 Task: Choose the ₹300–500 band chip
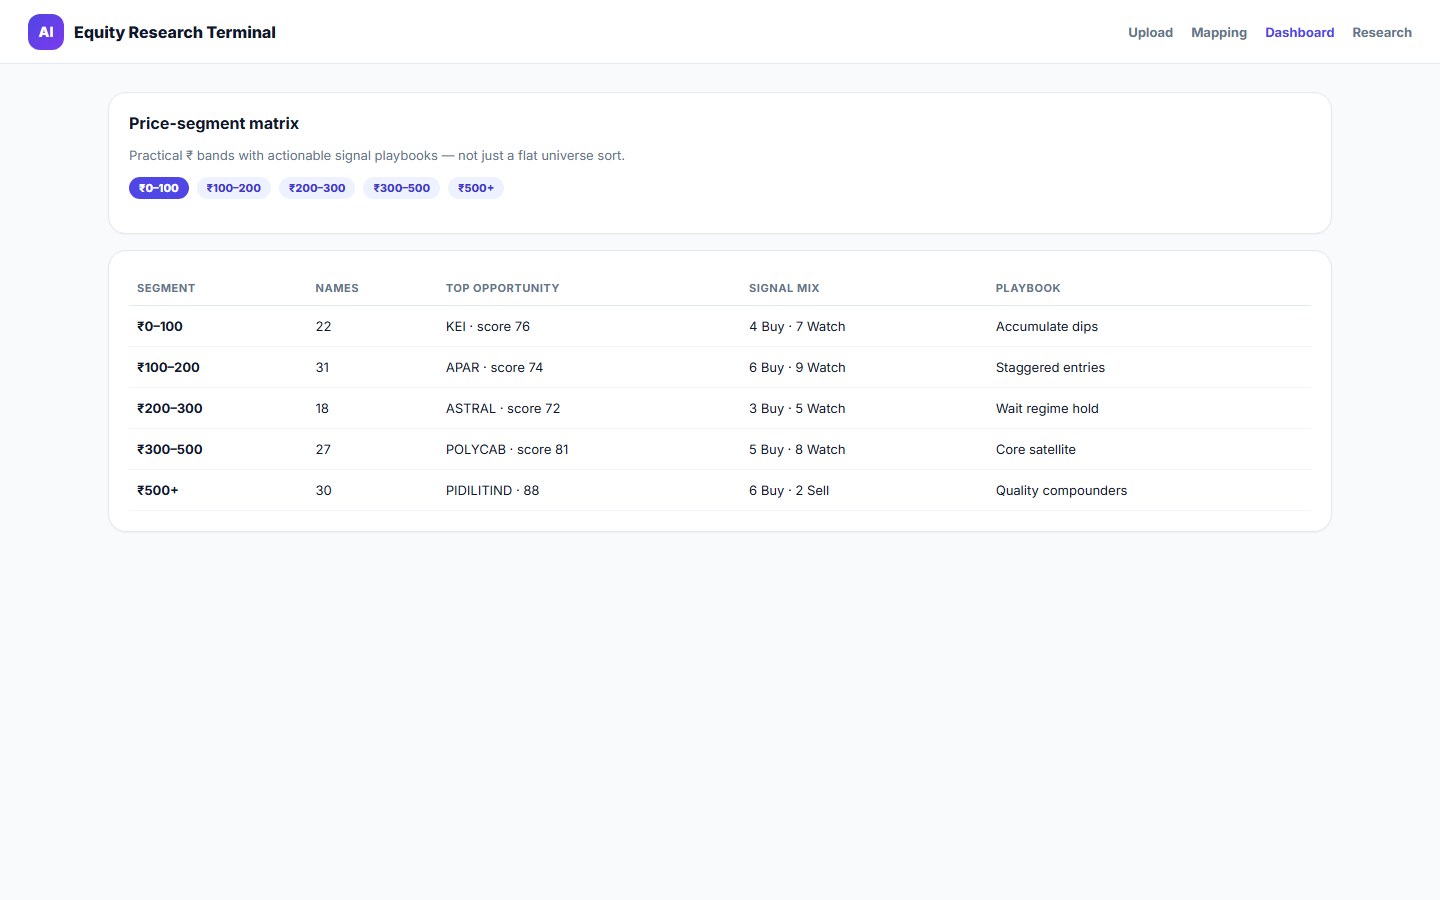[402, 188]
